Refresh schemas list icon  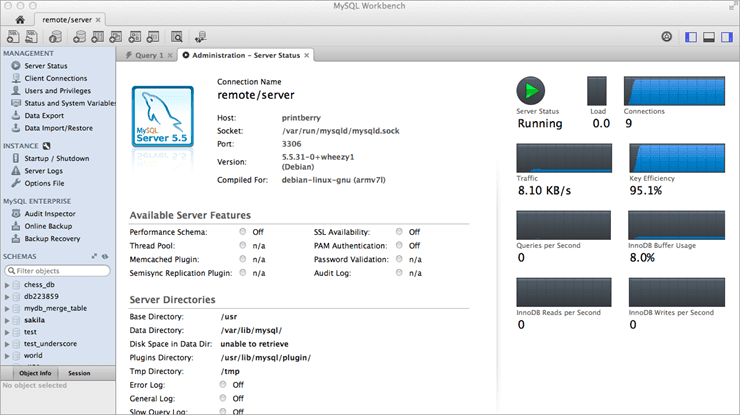(x=105, y=256)
